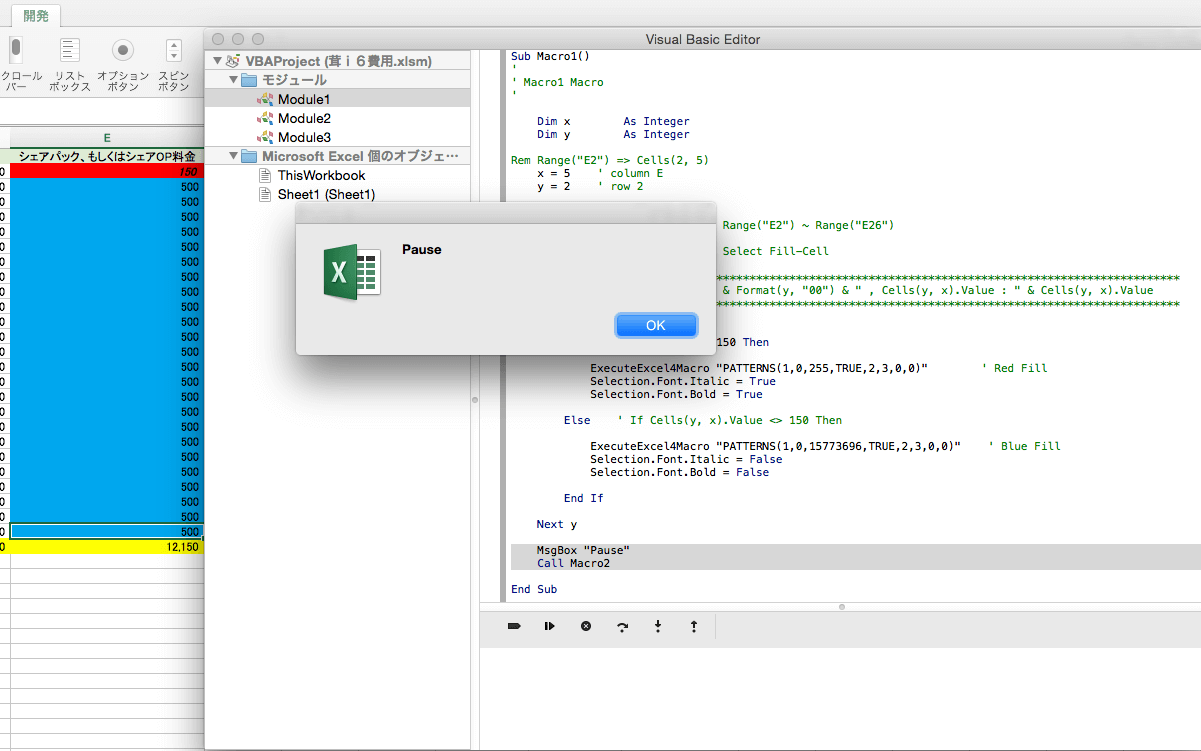This screenshot has width=1201, height=751.
Task: Select column E header
Action: coord(106,137)
